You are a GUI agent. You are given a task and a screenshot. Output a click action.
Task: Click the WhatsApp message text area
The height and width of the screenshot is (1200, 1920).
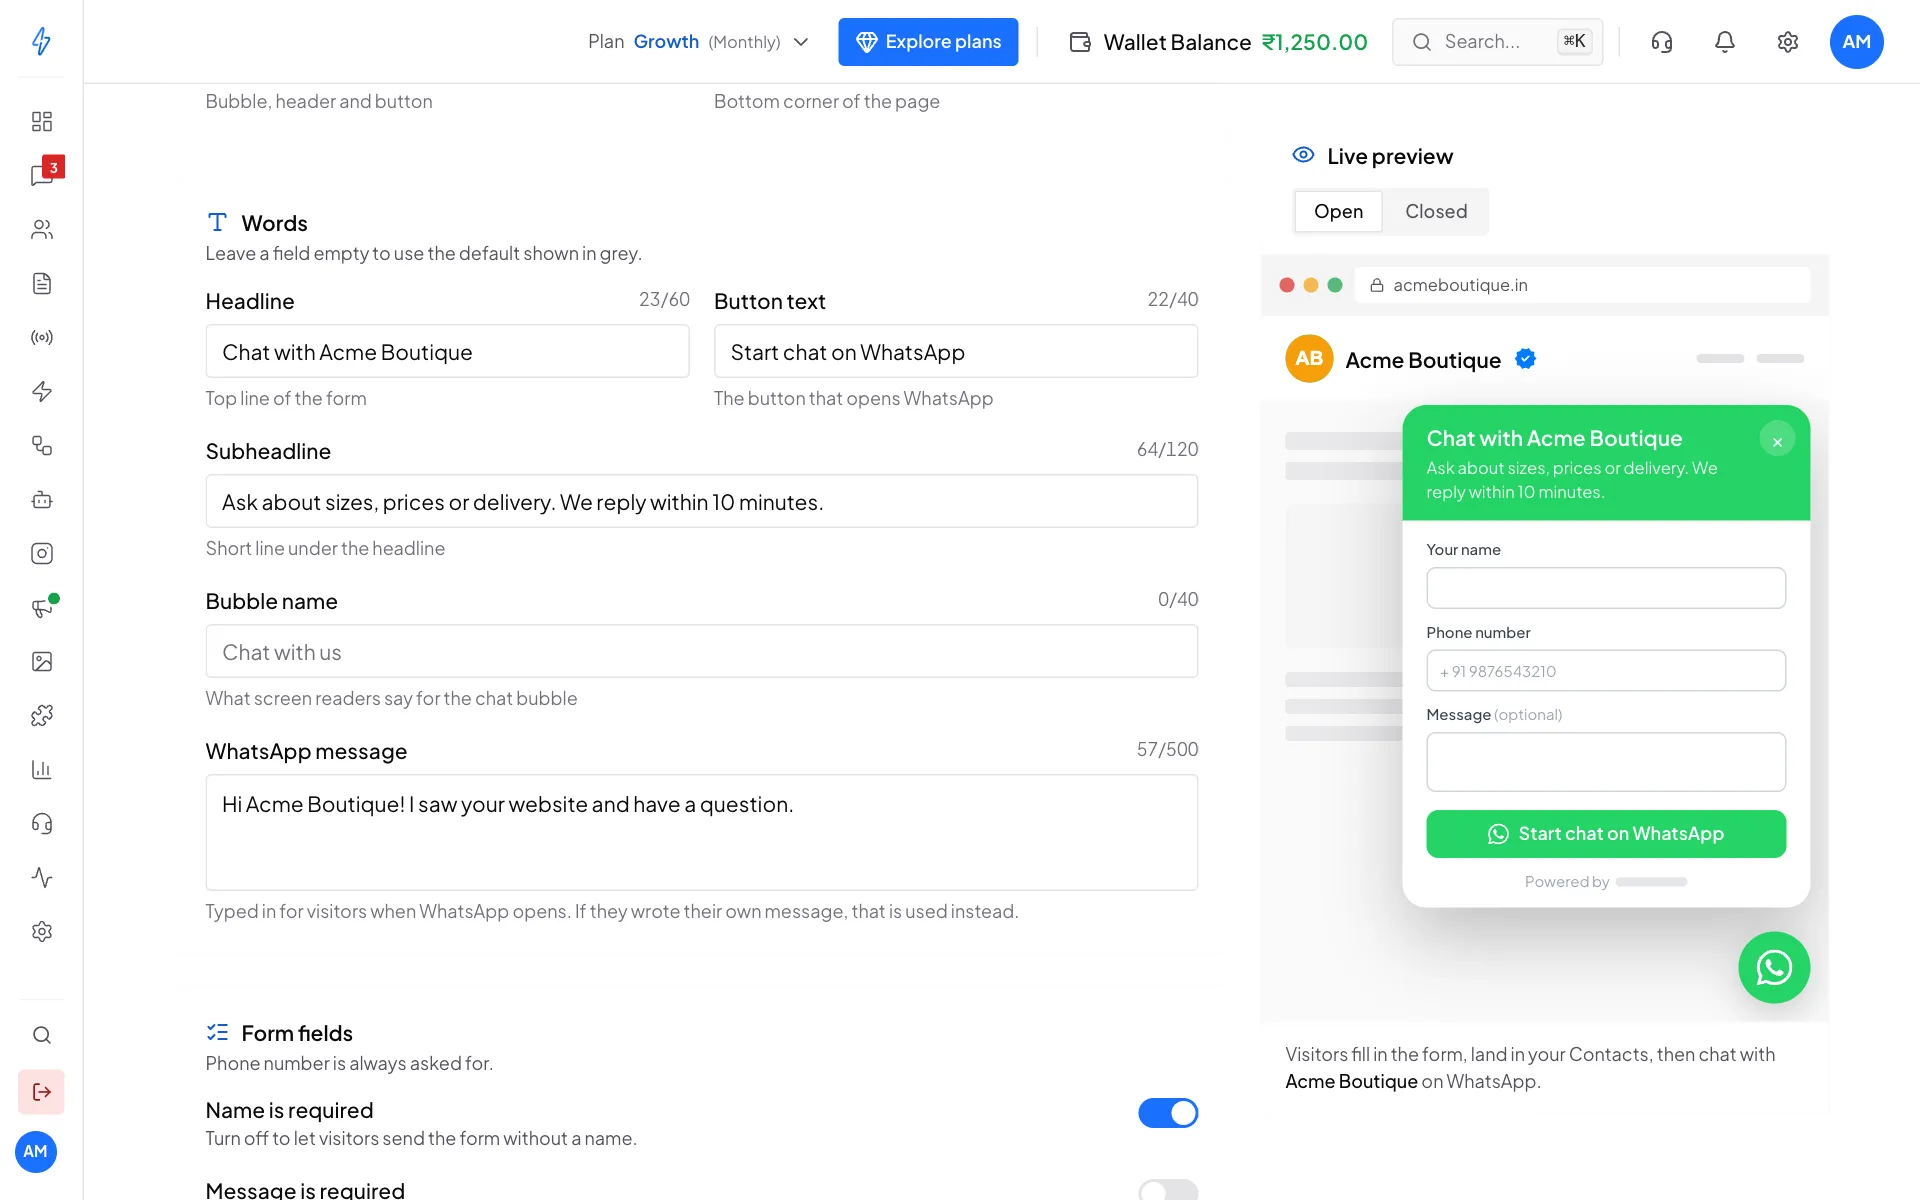(x=702, y=833)
